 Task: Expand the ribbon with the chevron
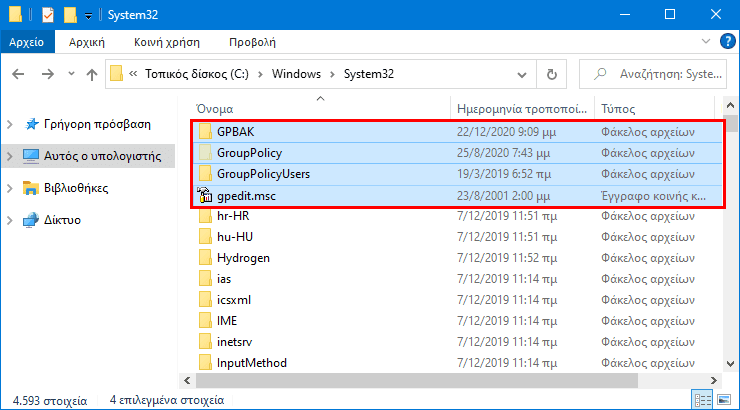coord(706,42)
